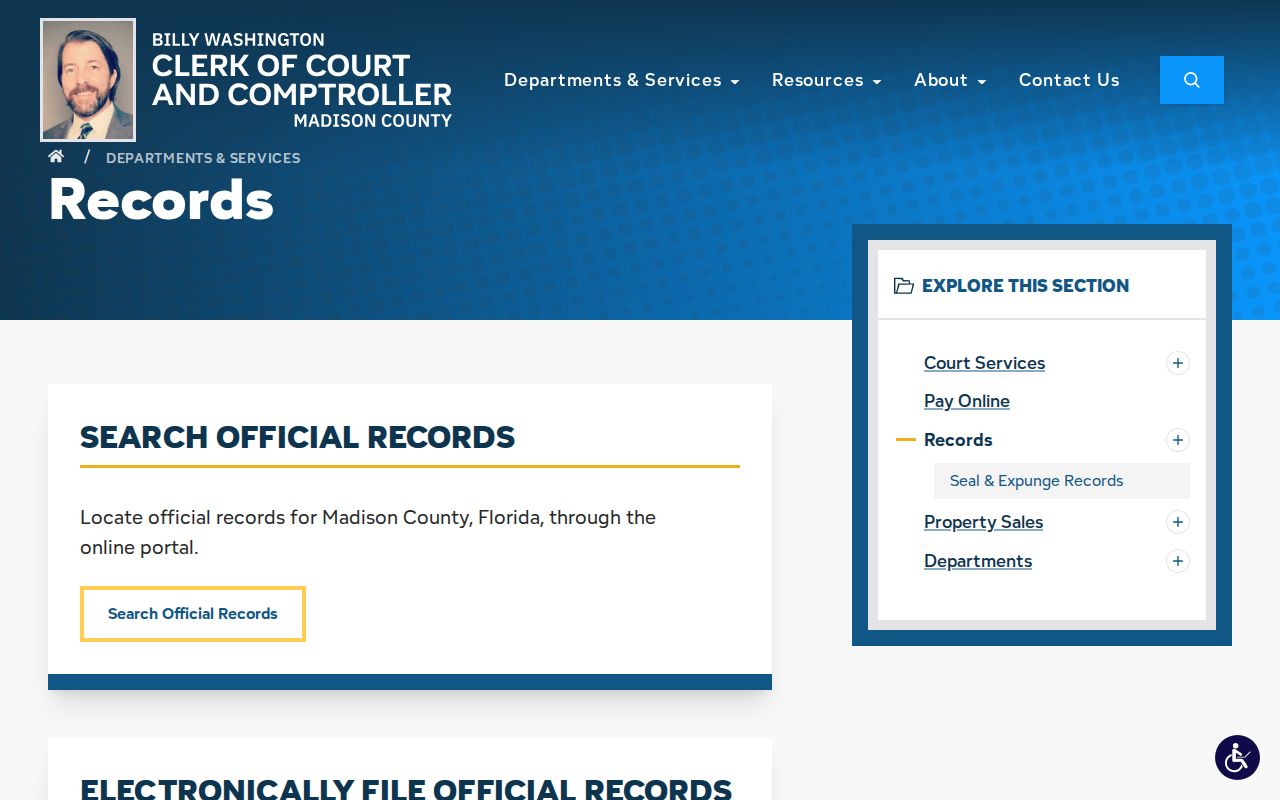Click the Locate official records description text
1280x800 pixels.
[368, 532]
